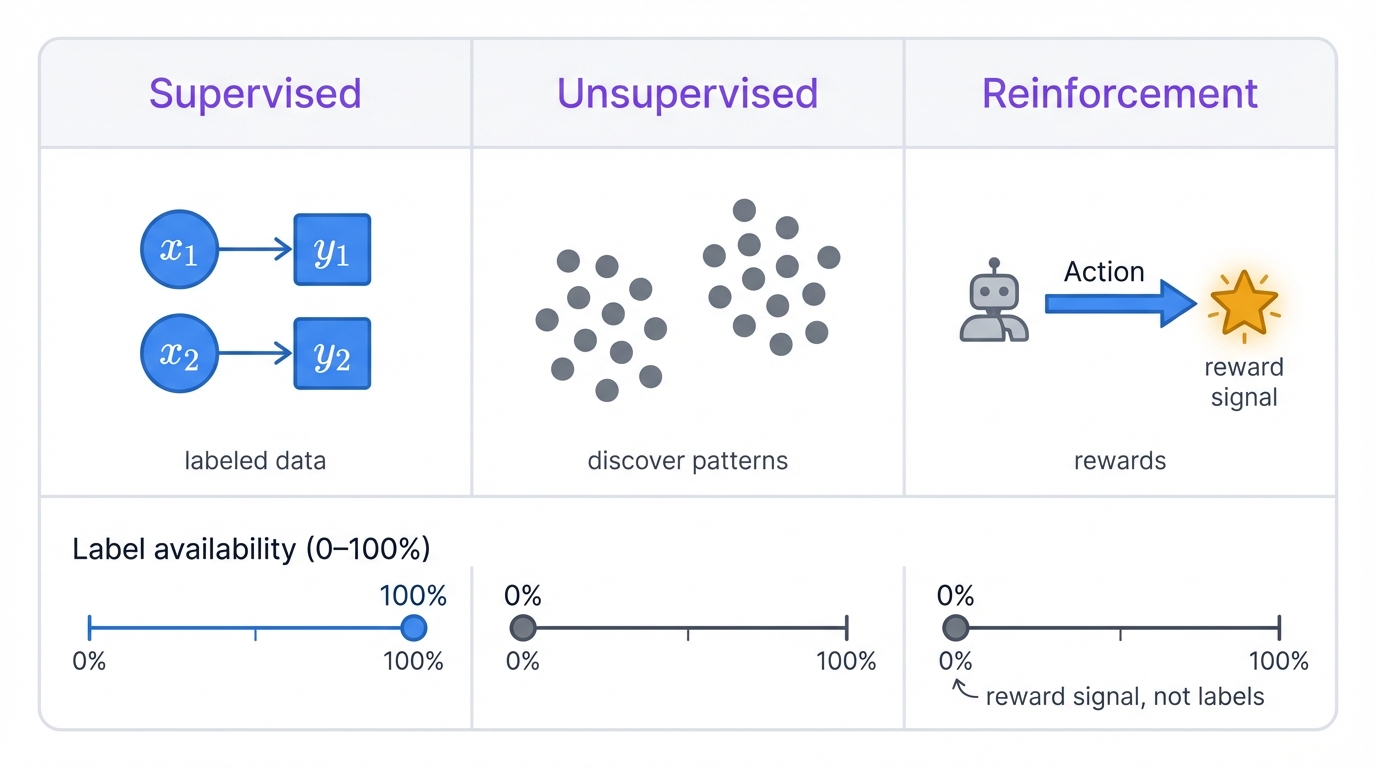
Task: Click the 'labeled data' caption
Action: (x=255, y=461)
